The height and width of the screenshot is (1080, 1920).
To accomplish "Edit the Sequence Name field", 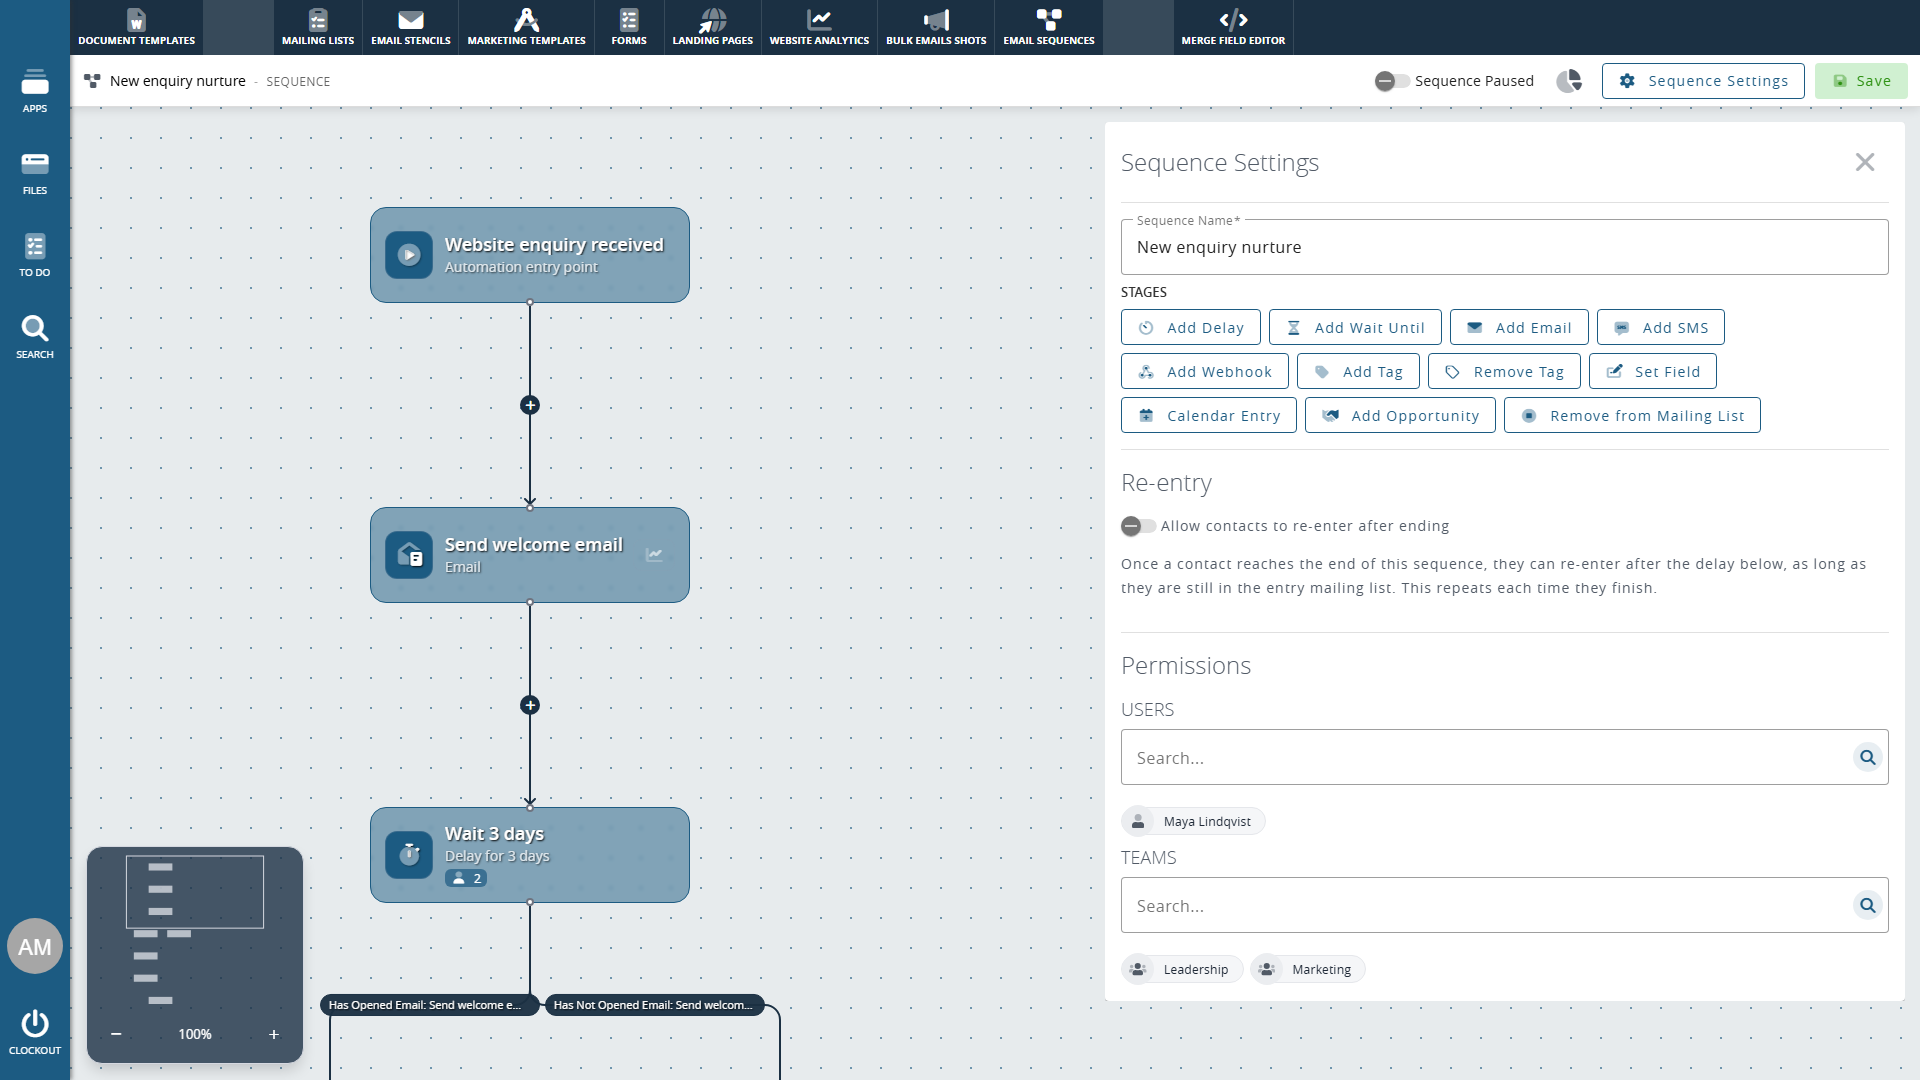I will tap(1504, 247).
